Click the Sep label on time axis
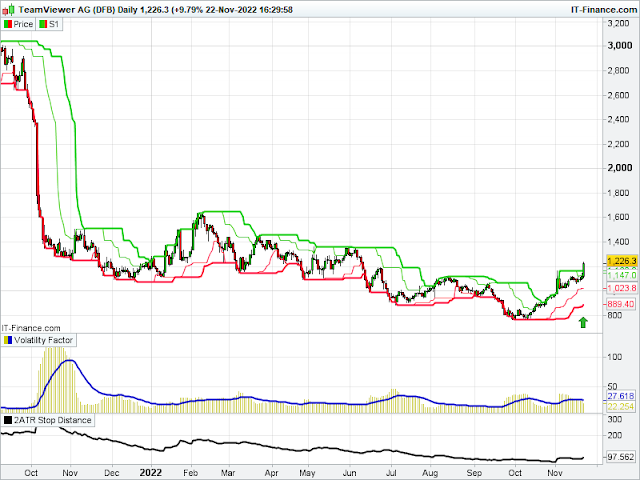640x480 pixels. tap(473, 473)
